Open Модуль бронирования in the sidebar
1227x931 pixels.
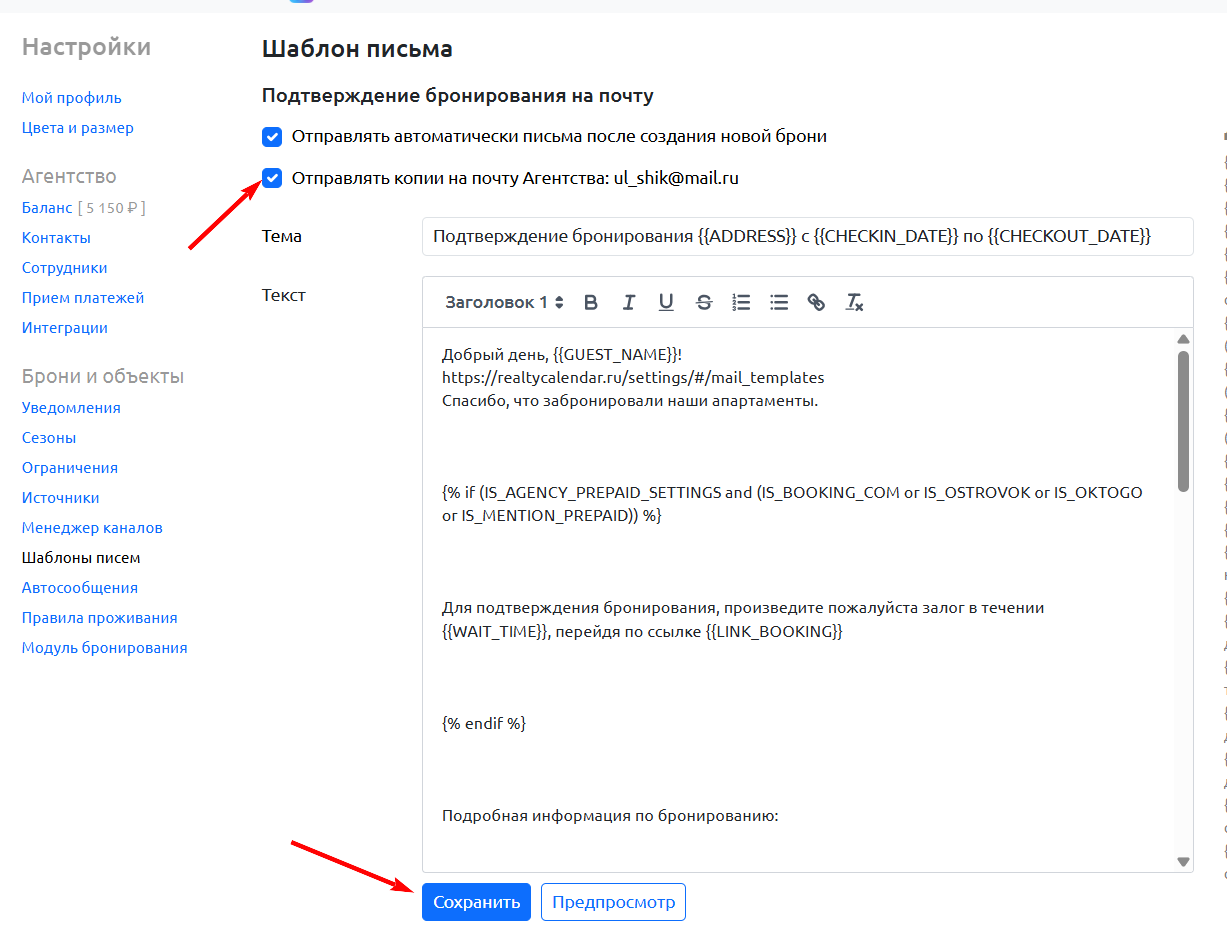pyautogui.click(x=105, y=648)
